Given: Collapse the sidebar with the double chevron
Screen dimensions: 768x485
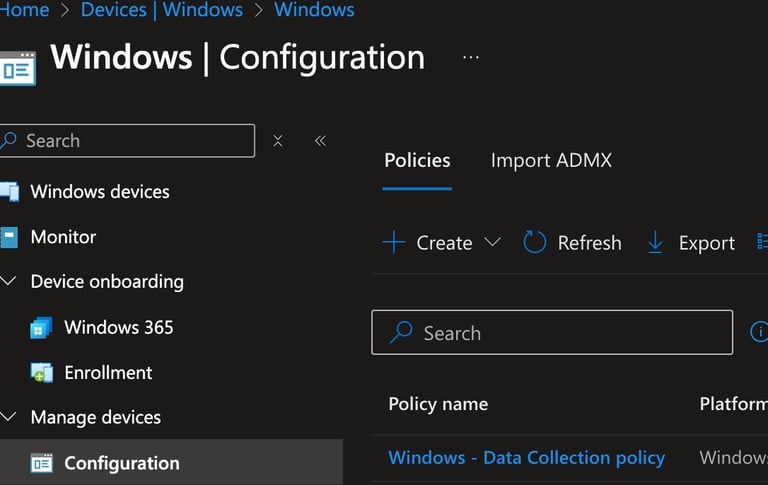Looking at the screenshot, I should click(320, 141).
